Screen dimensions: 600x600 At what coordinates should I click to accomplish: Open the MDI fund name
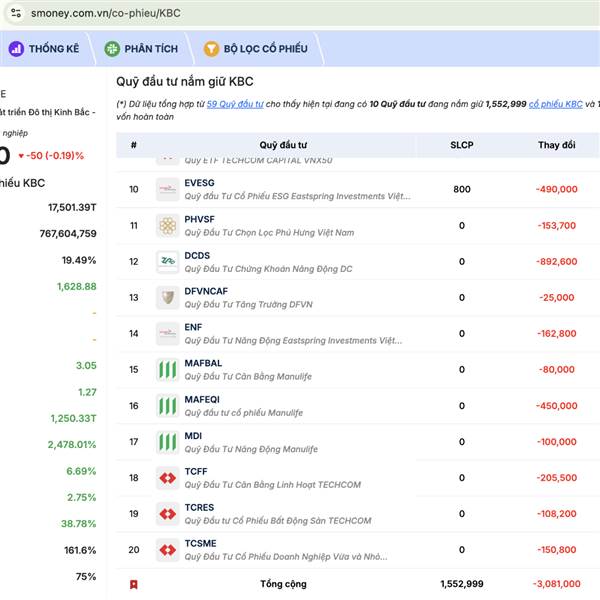pos(193,436)
